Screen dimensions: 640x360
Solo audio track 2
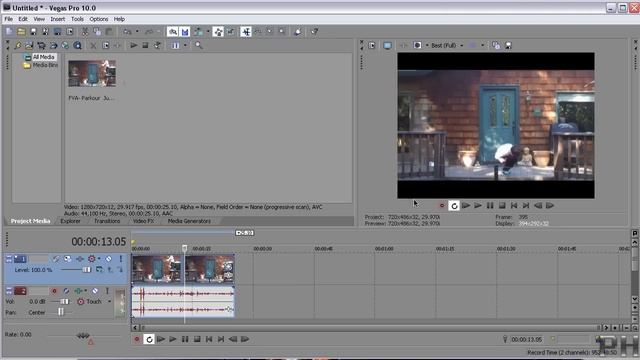[107, 291]
